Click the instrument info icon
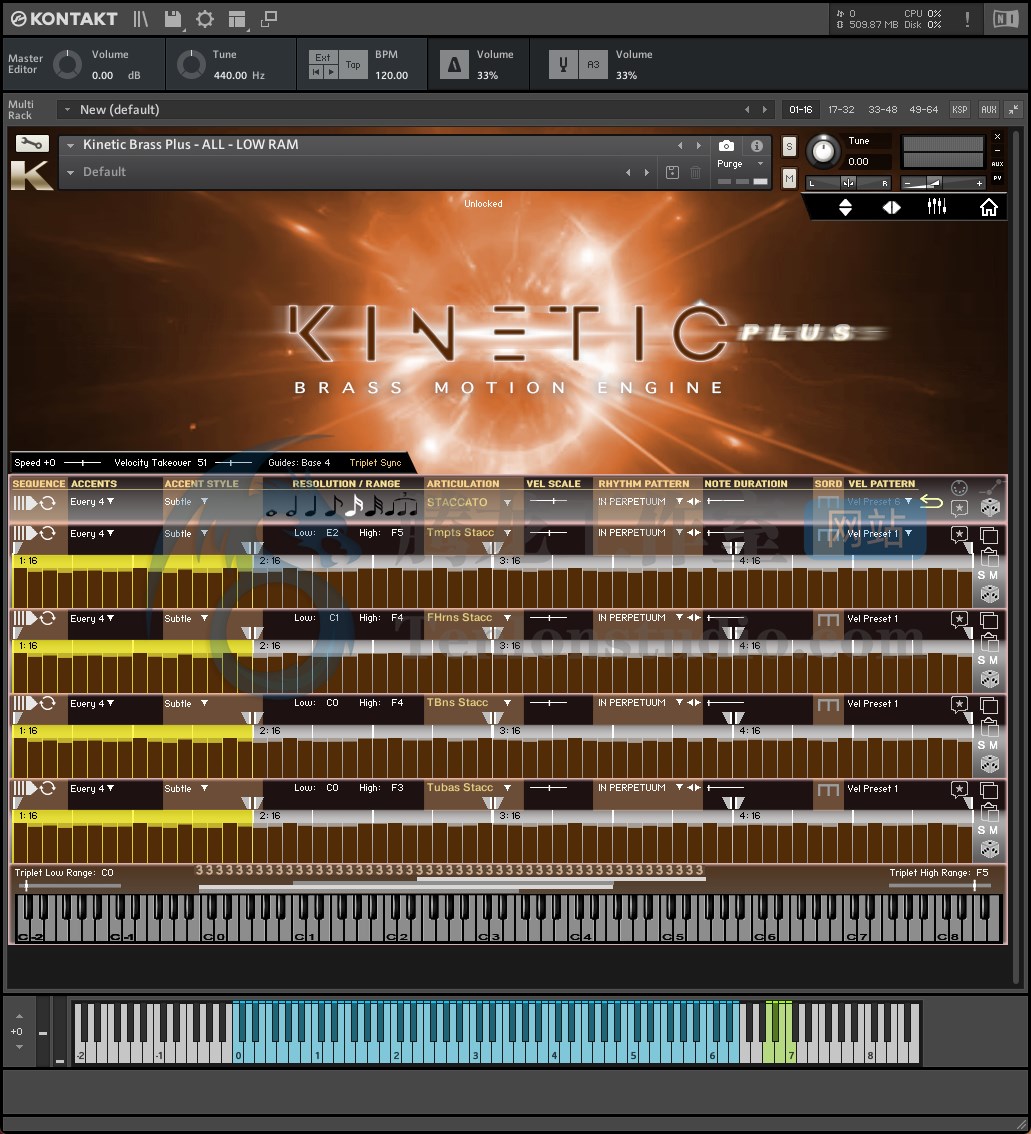Viewport: 1031px width, 1134px height. (757, 146)
